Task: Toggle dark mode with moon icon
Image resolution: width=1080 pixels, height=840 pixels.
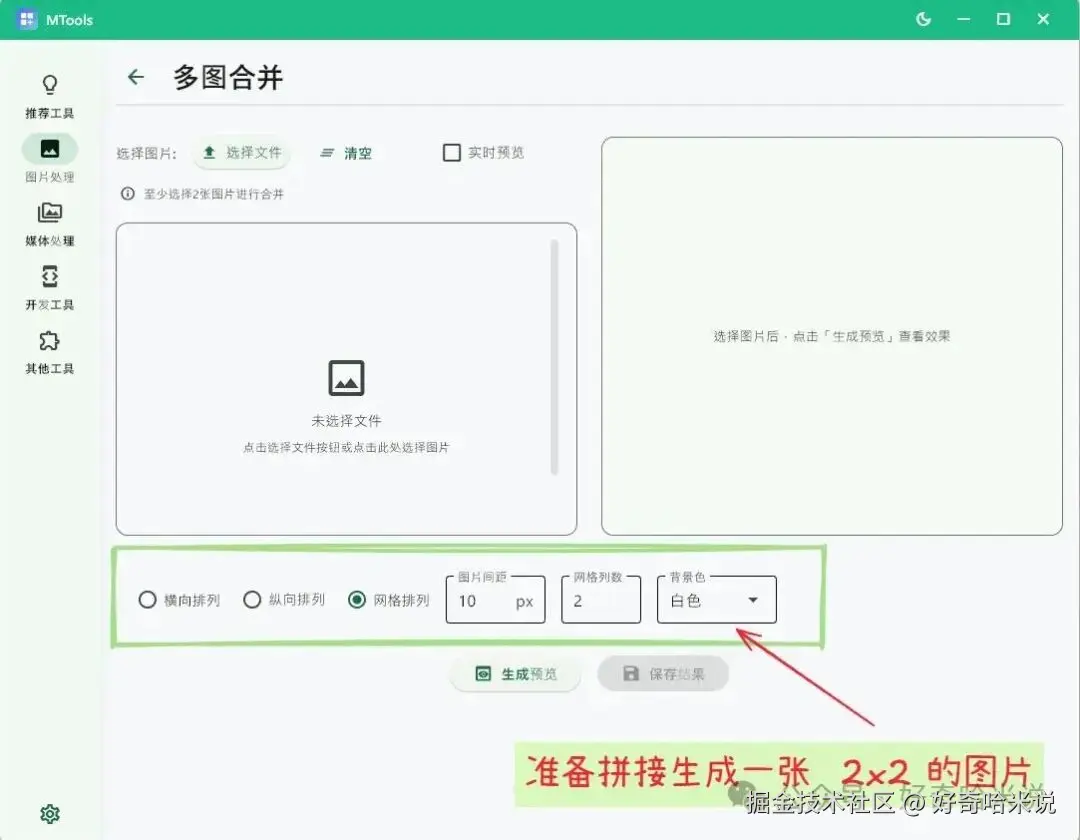Action: [922, 19]
